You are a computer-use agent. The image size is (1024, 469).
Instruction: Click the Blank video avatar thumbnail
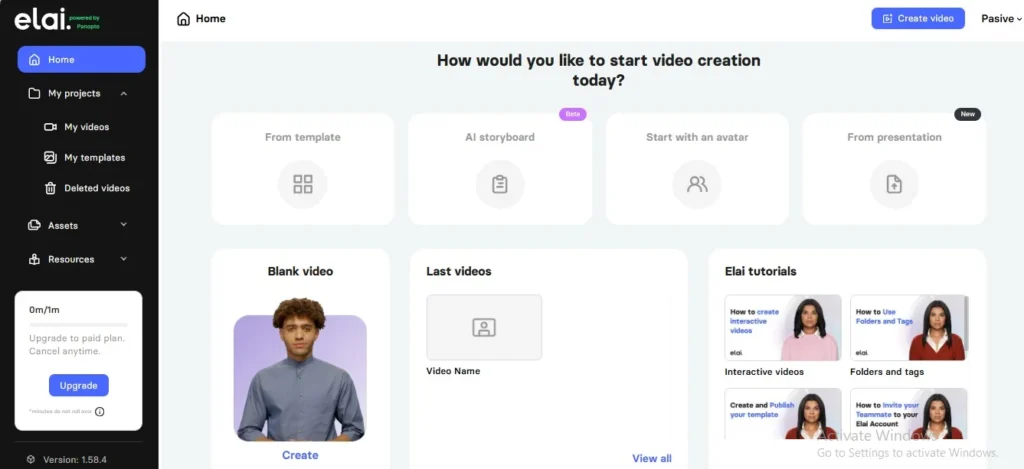(x=300, y=370)
